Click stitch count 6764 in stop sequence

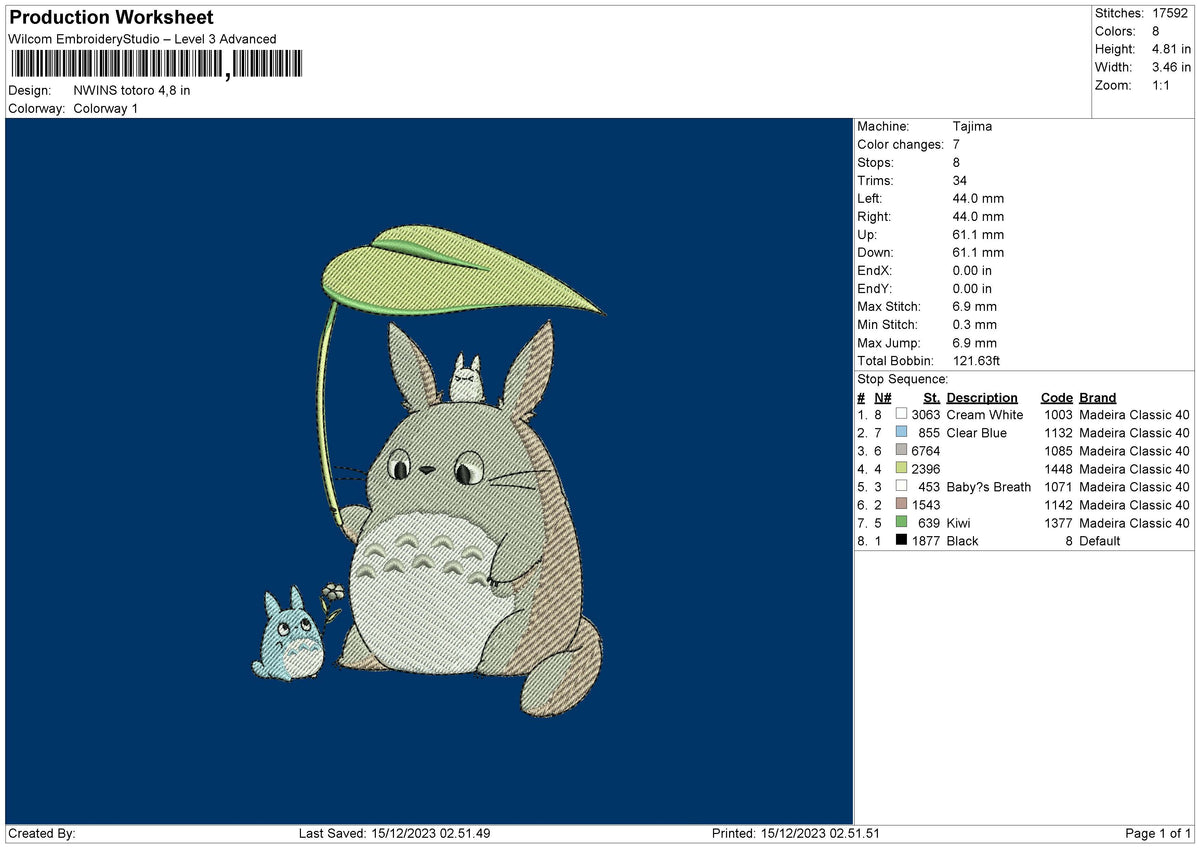pos(925,450)
